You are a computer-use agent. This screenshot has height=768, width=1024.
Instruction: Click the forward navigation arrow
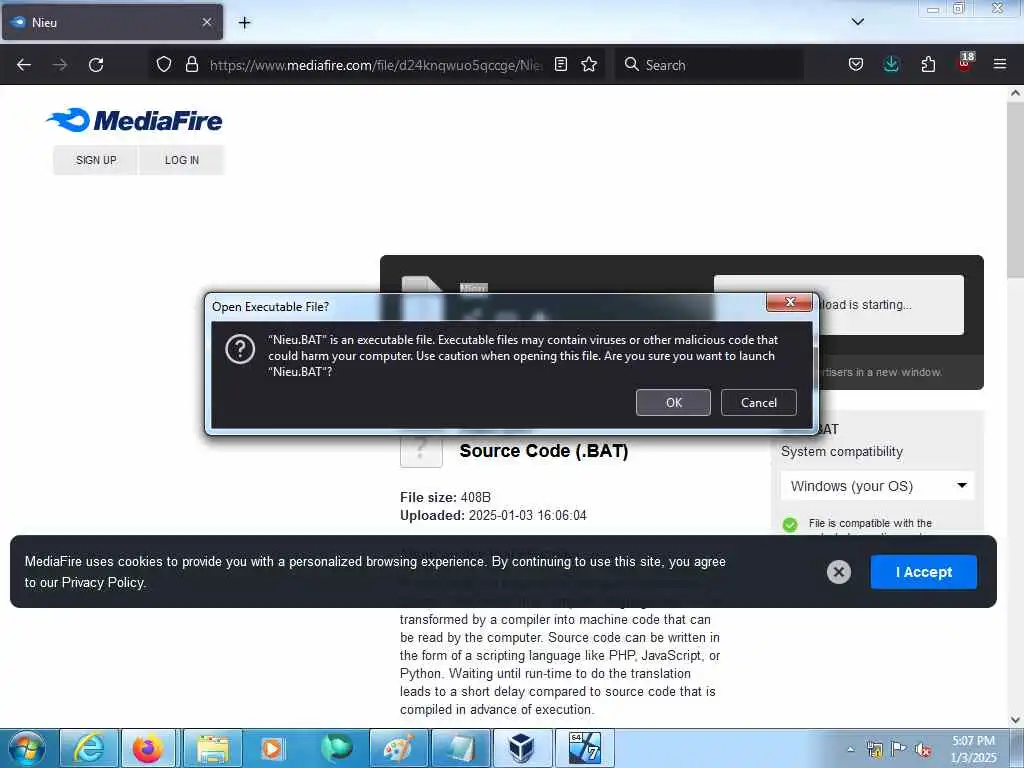(x=60, y=65)
